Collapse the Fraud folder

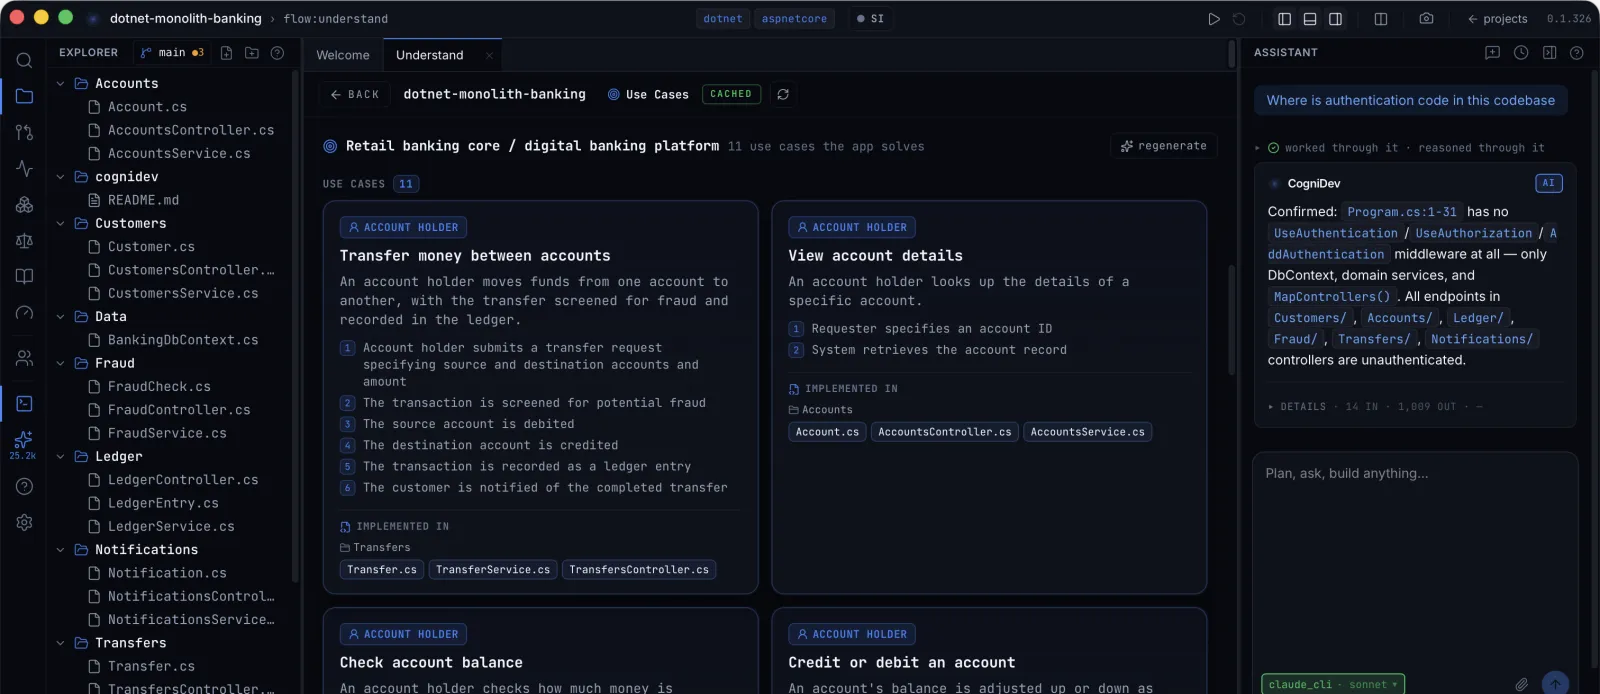click(60, 364)
